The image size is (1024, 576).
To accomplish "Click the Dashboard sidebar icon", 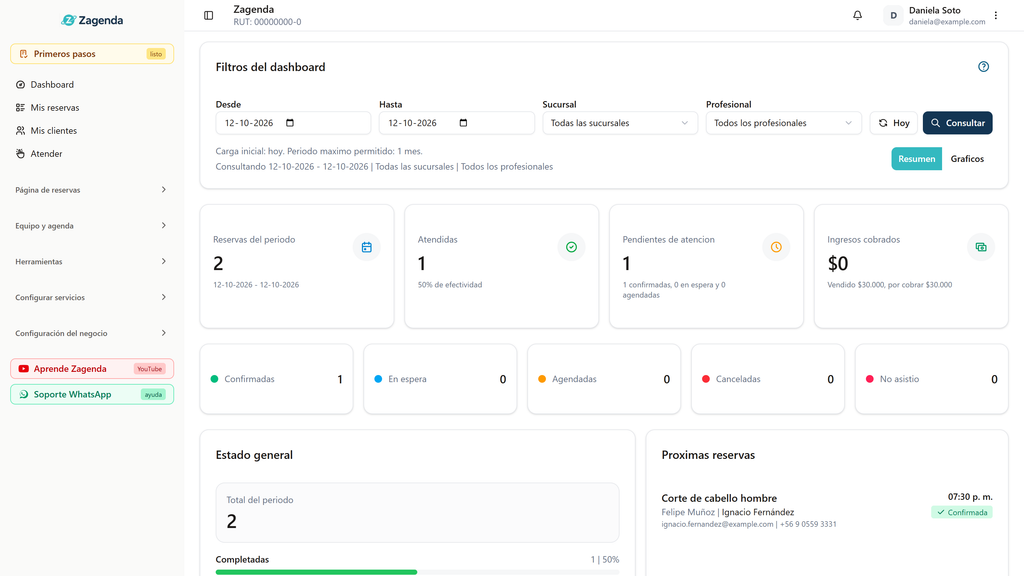I will pos(20,85).
